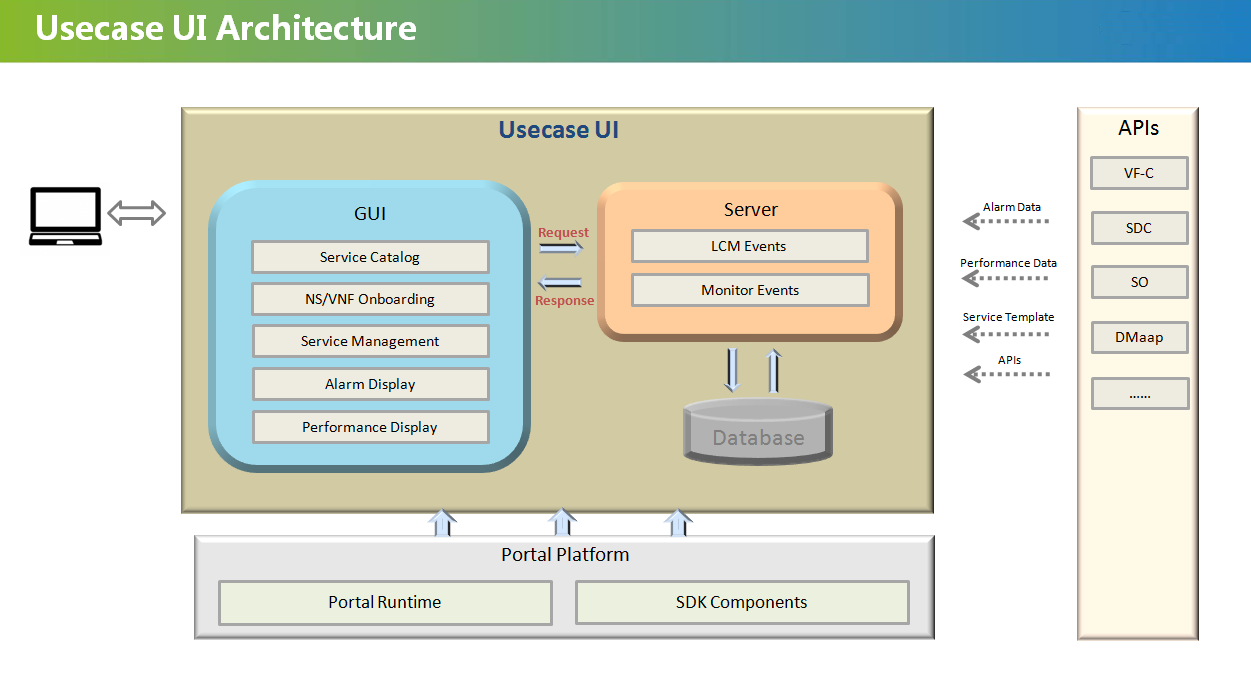Click the VF-C API box
Image resolution: width=1251 pixels, height=674 pixels.
(x=1139, y=173)
